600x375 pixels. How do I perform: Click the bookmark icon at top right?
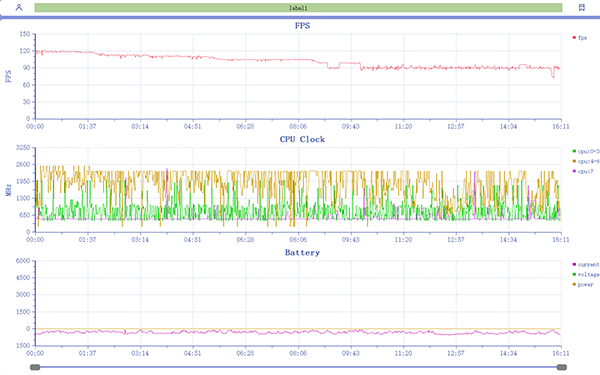tap(582, 7)
